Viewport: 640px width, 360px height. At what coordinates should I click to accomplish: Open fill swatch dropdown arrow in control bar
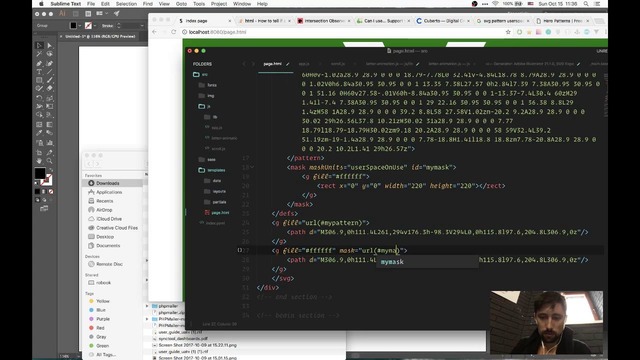(x=80, y=25)
